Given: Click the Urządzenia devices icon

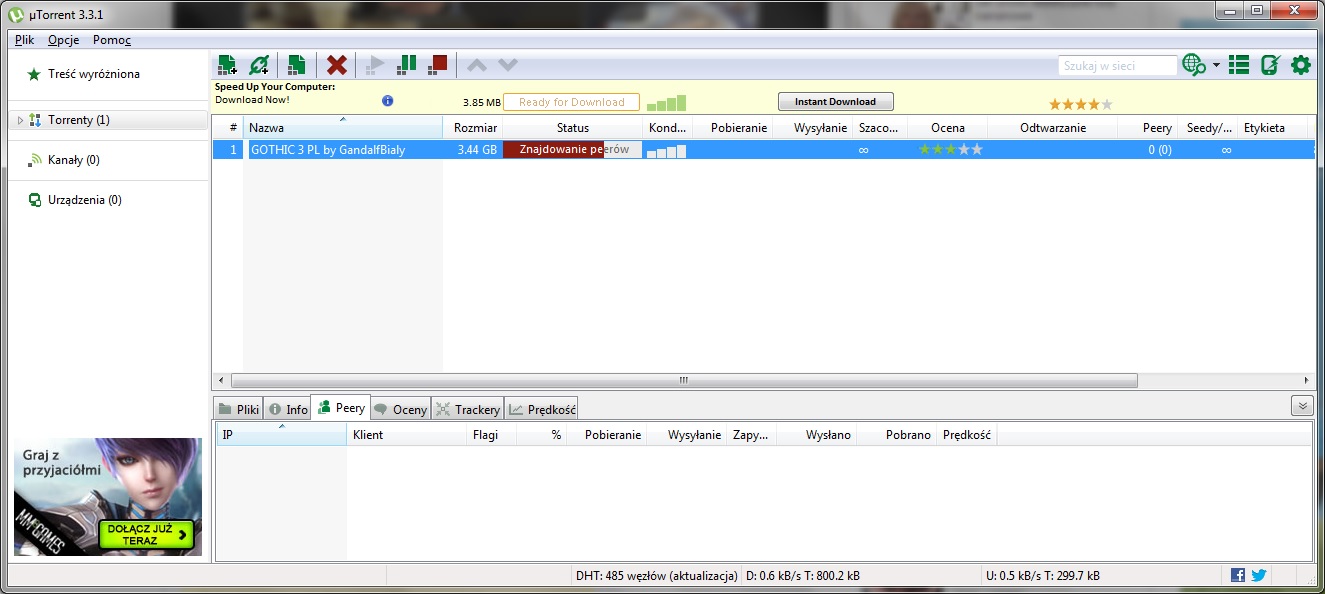Looking at the screenshot, I should click(x=35, y=200).
